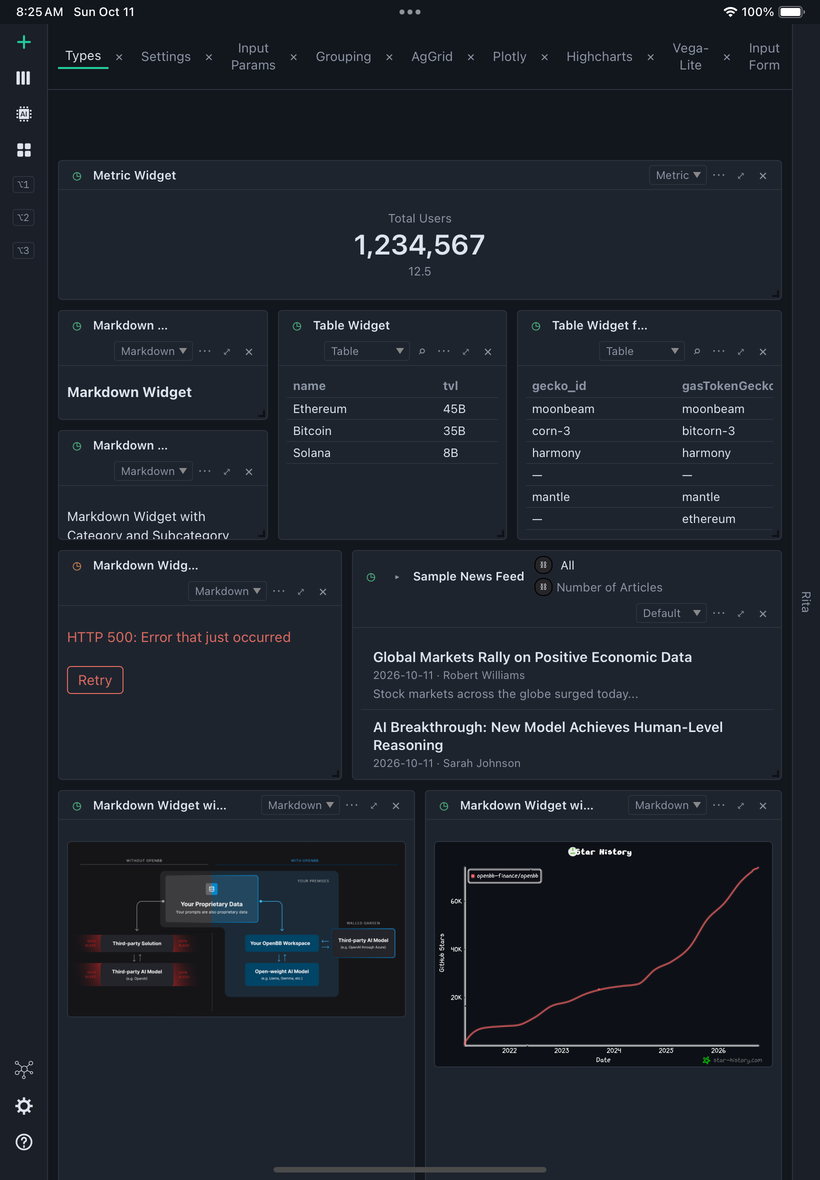
Task: Switch to the Settings tab
Action: 166,56
